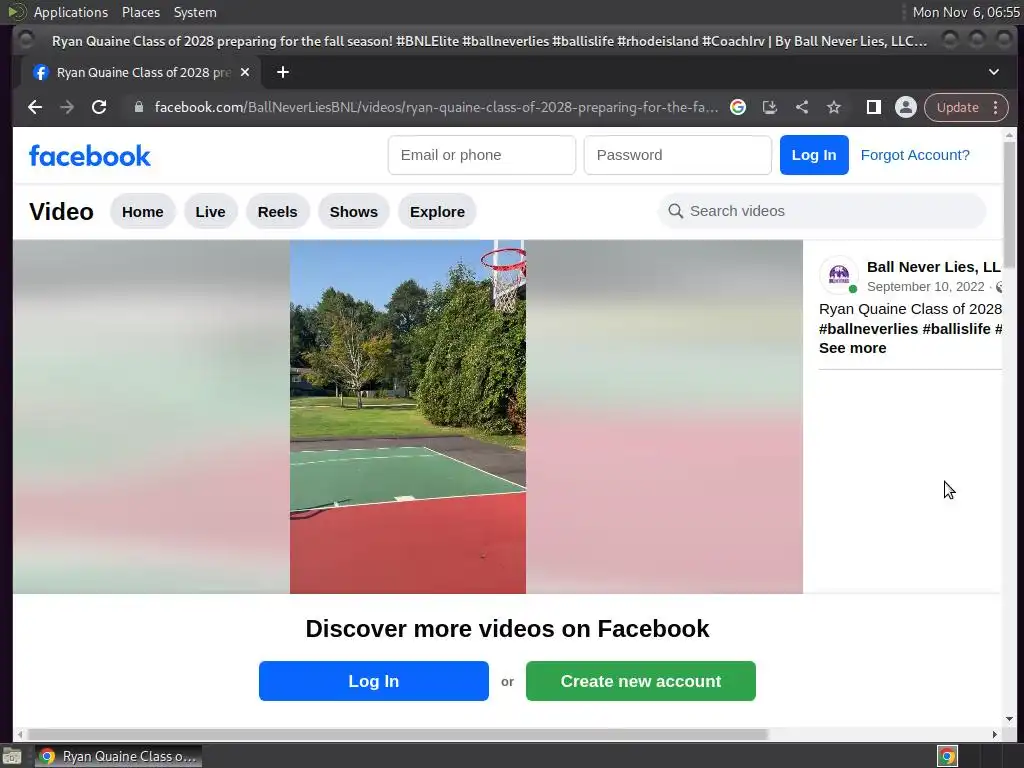Switch to the Home video tab

click(142, 212)
